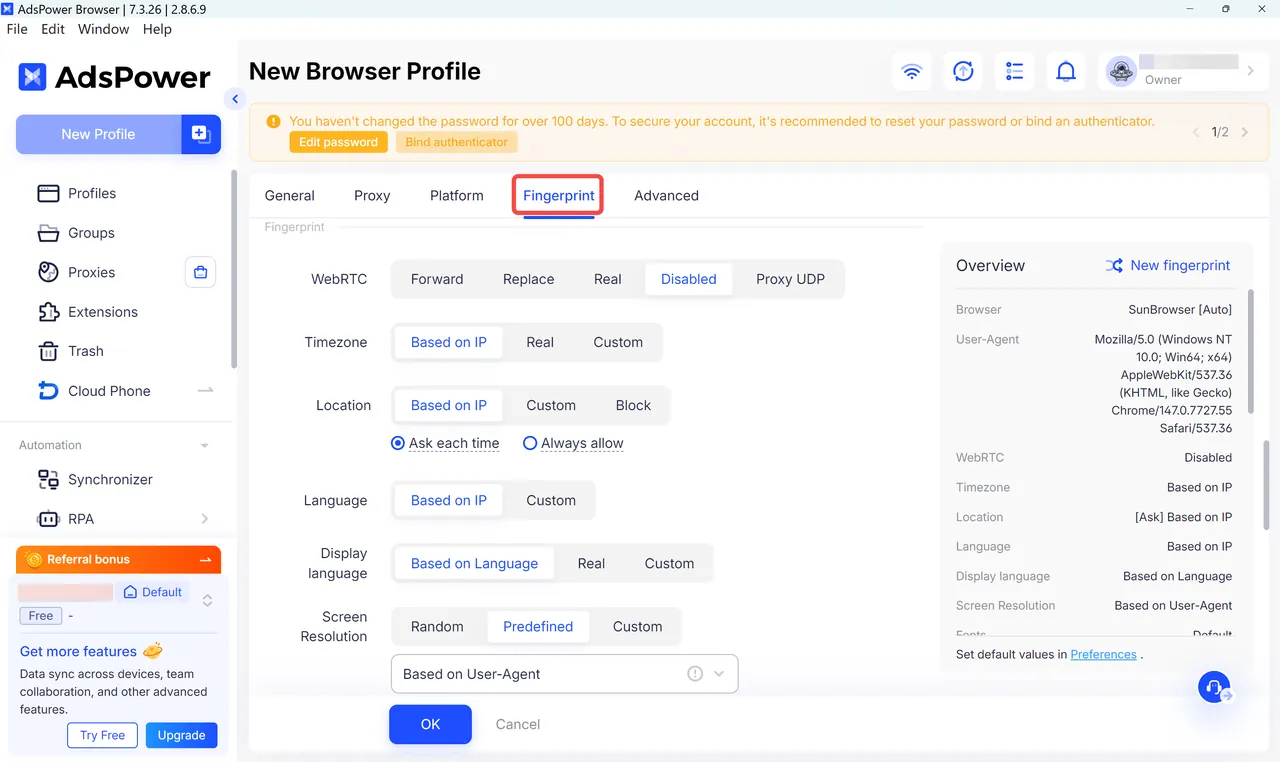Set WebRTC to Forward
This screenshot has height=762, width=1280.
(437, 279)
